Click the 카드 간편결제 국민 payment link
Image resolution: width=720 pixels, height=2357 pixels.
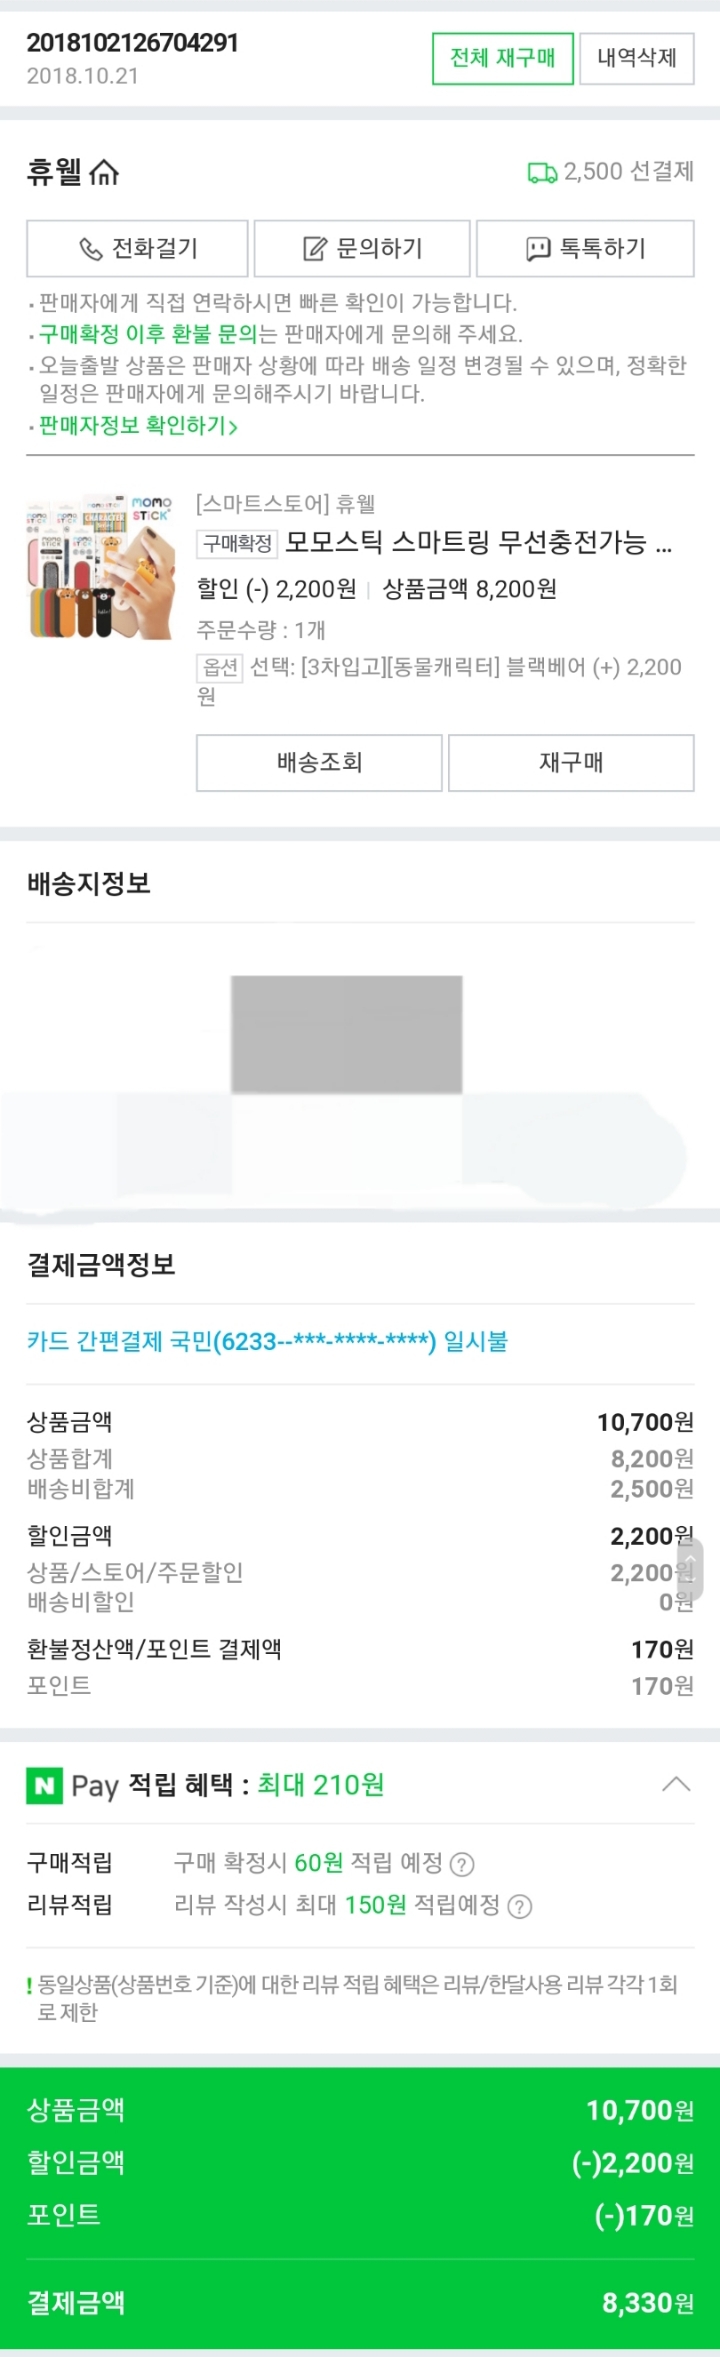coord(267,1341)
